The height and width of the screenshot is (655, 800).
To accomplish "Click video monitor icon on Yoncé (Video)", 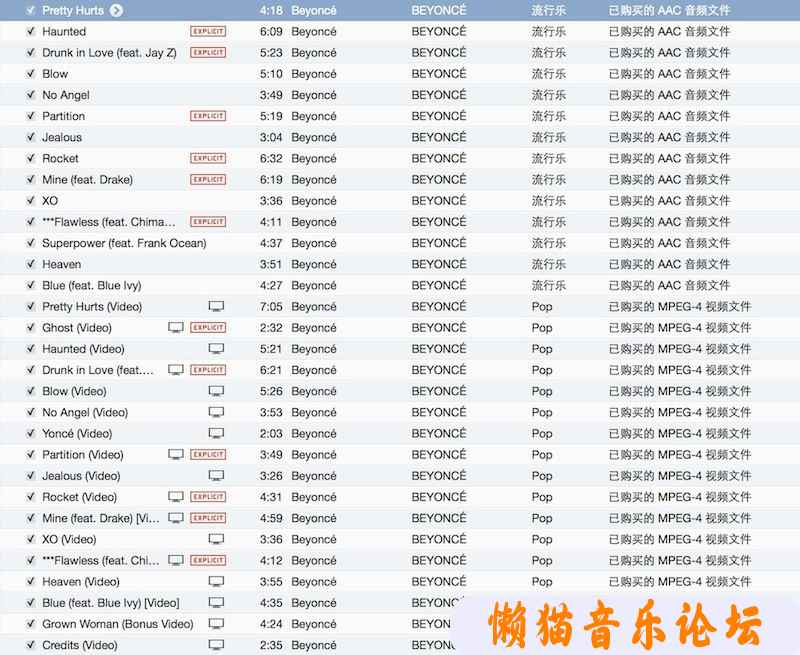I will coord(216,434).
